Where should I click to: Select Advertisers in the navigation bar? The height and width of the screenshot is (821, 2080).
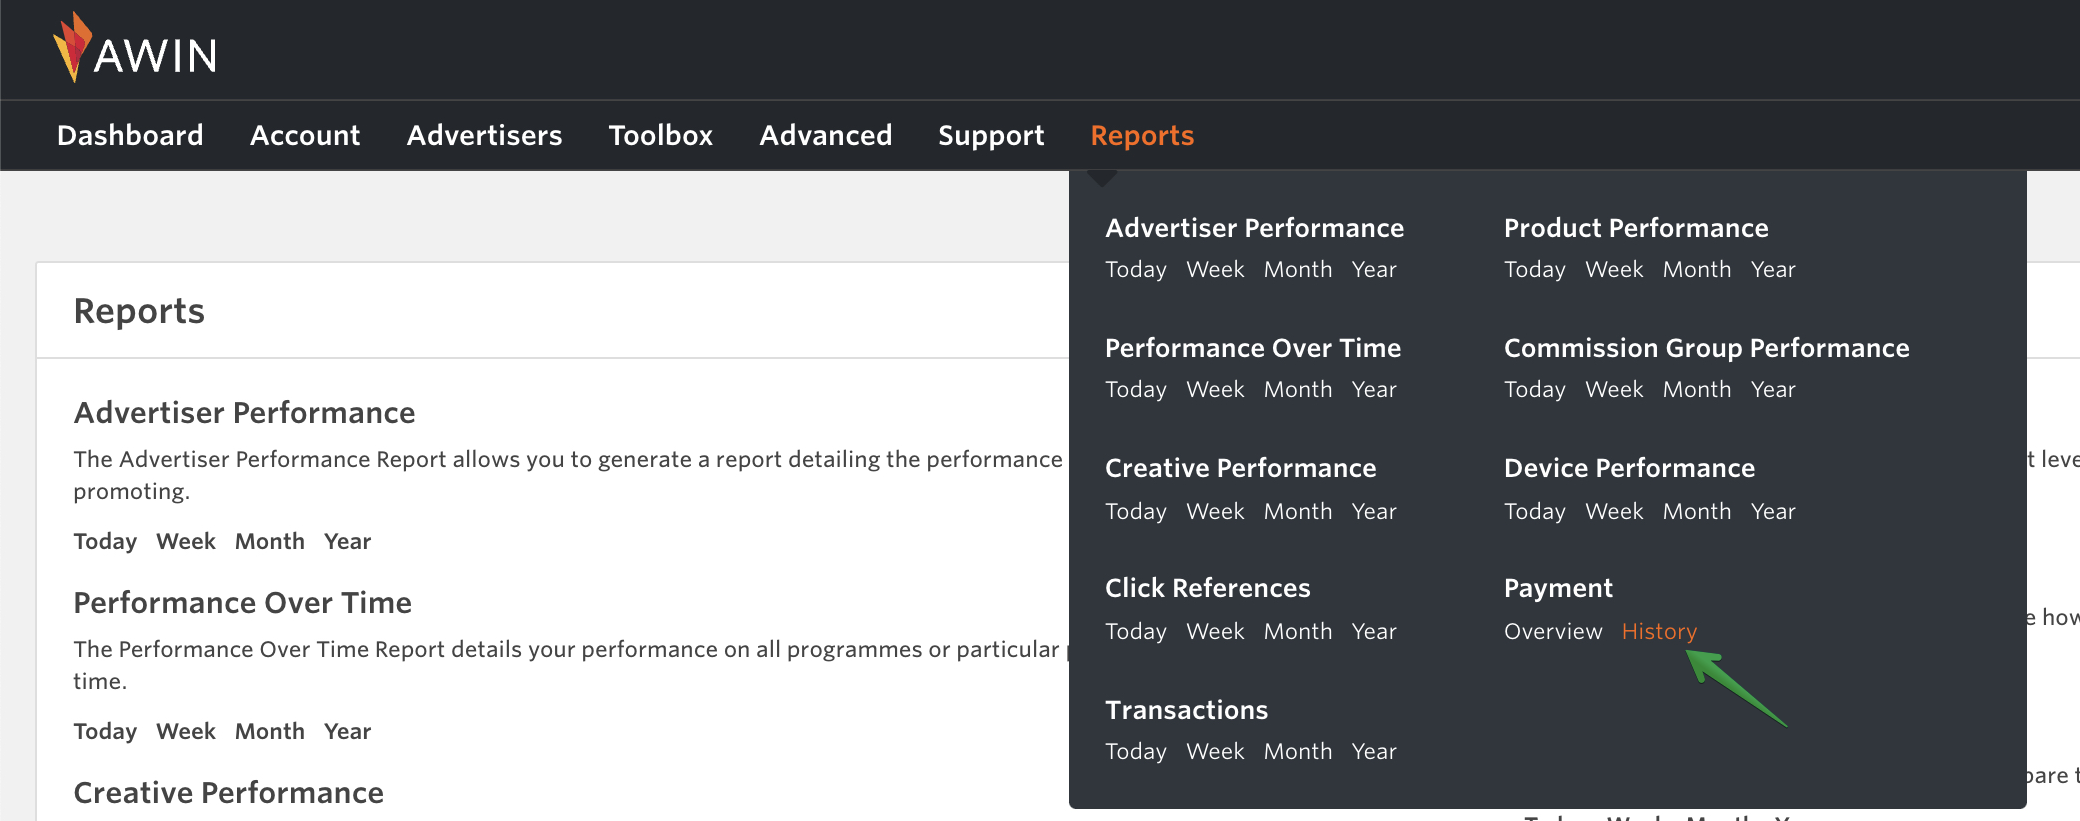click(x=484, y=135)
